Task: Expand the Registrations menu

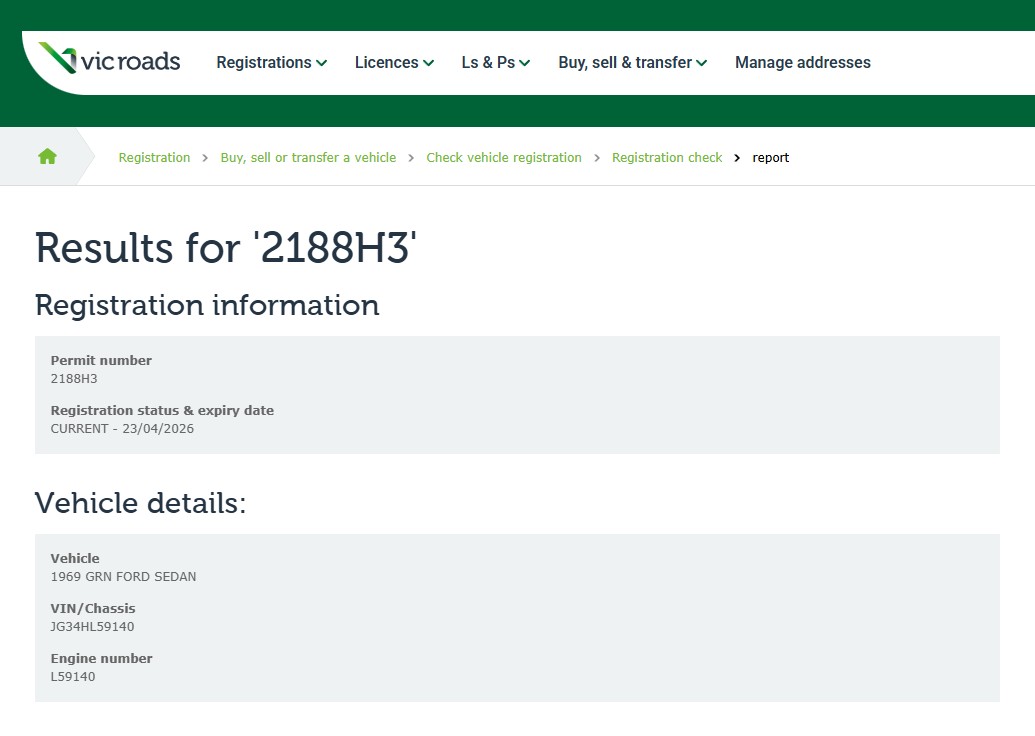Action: click(x=264, y=62)
